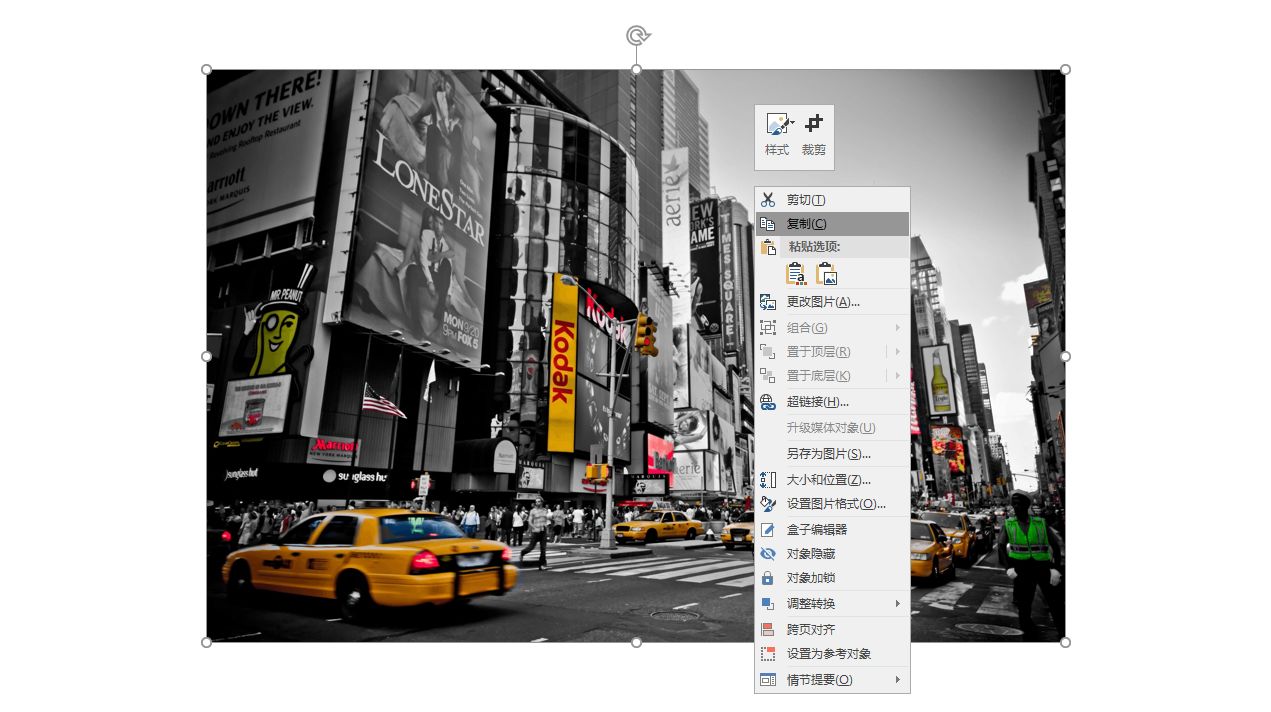Open 更改图片(A)... menu entry
This screenshot has height=712, width=1271.
(x=832, y=302)
